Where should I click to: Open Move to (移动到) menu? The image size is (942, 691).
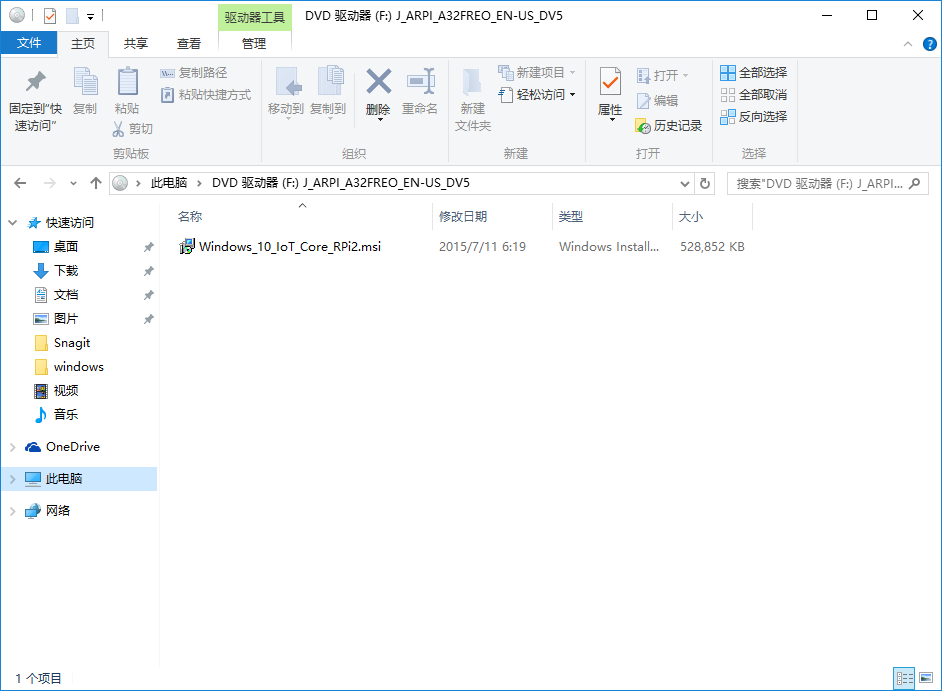[x=286, y=93]
